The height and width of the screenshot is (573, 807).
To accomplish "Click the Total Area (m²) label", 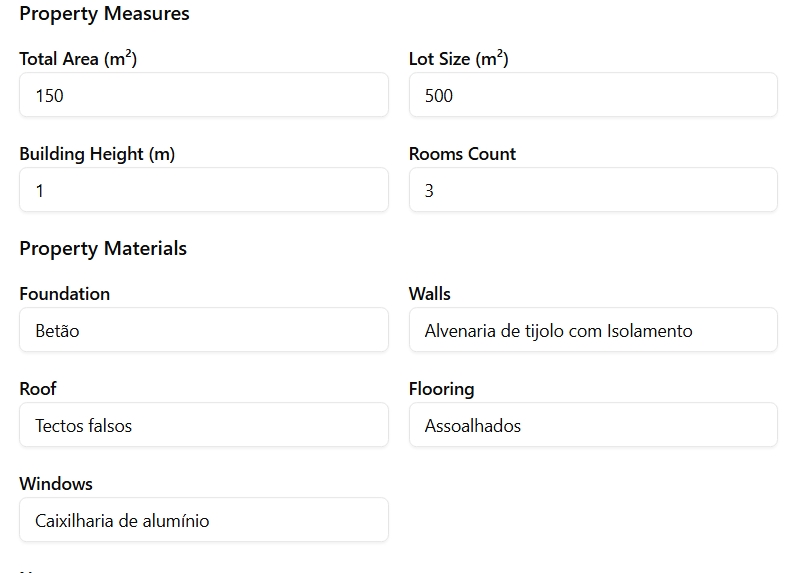I will pos(78,59).
